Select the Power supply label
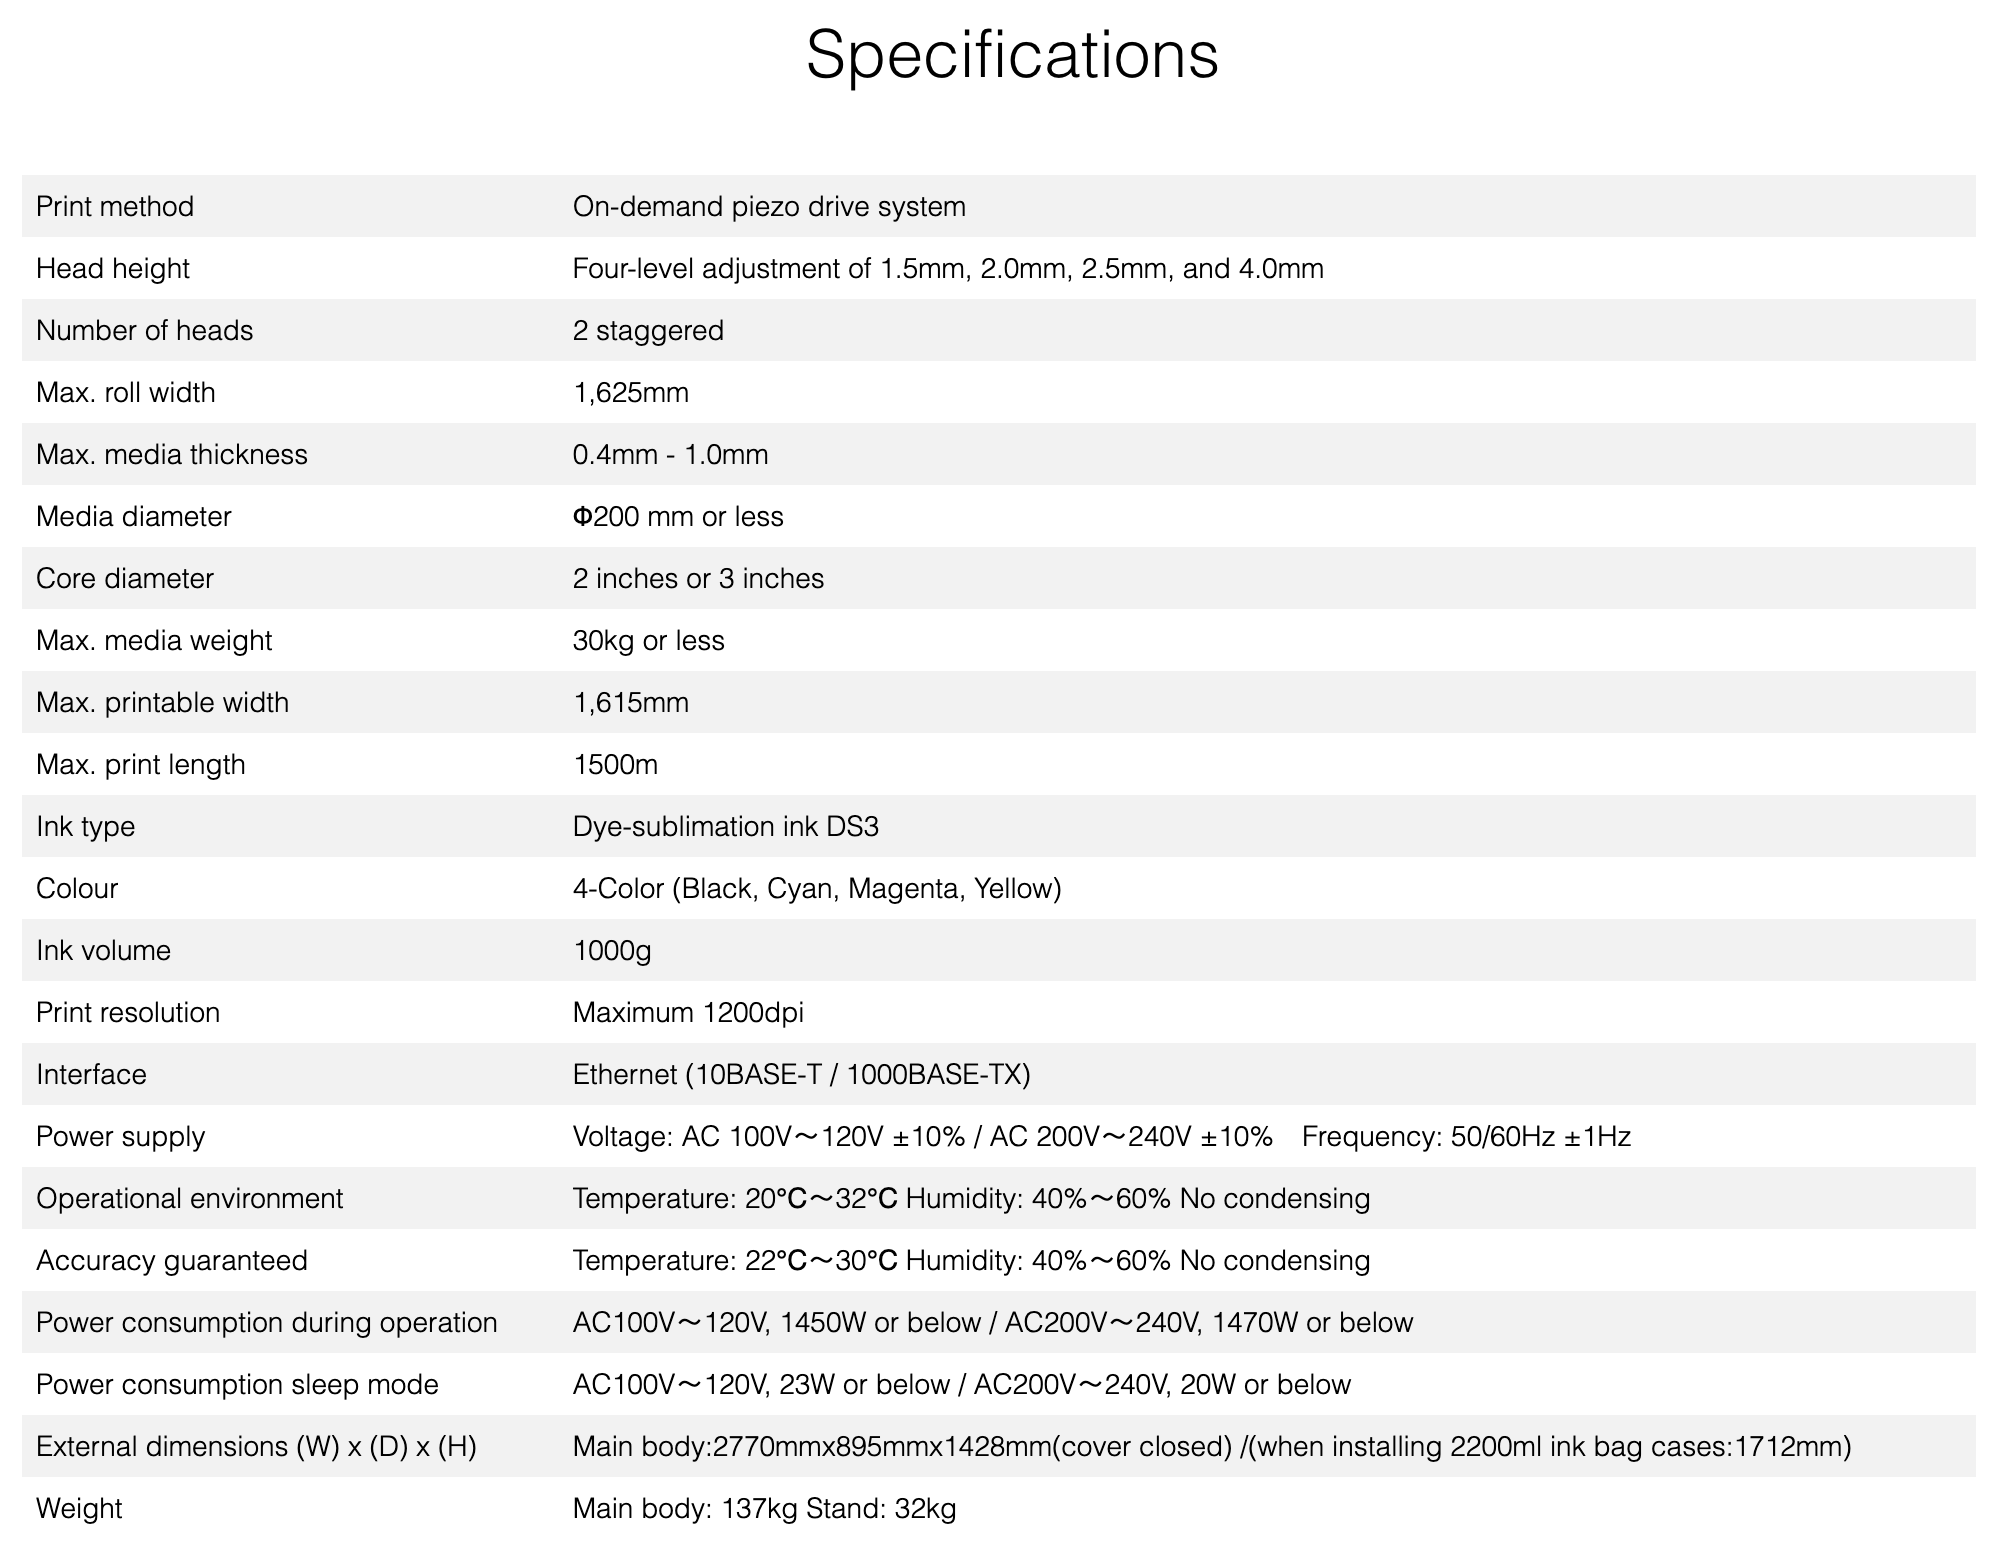The height and width of the screenshot is (1552, 2008). click(x=121, y=1137)
